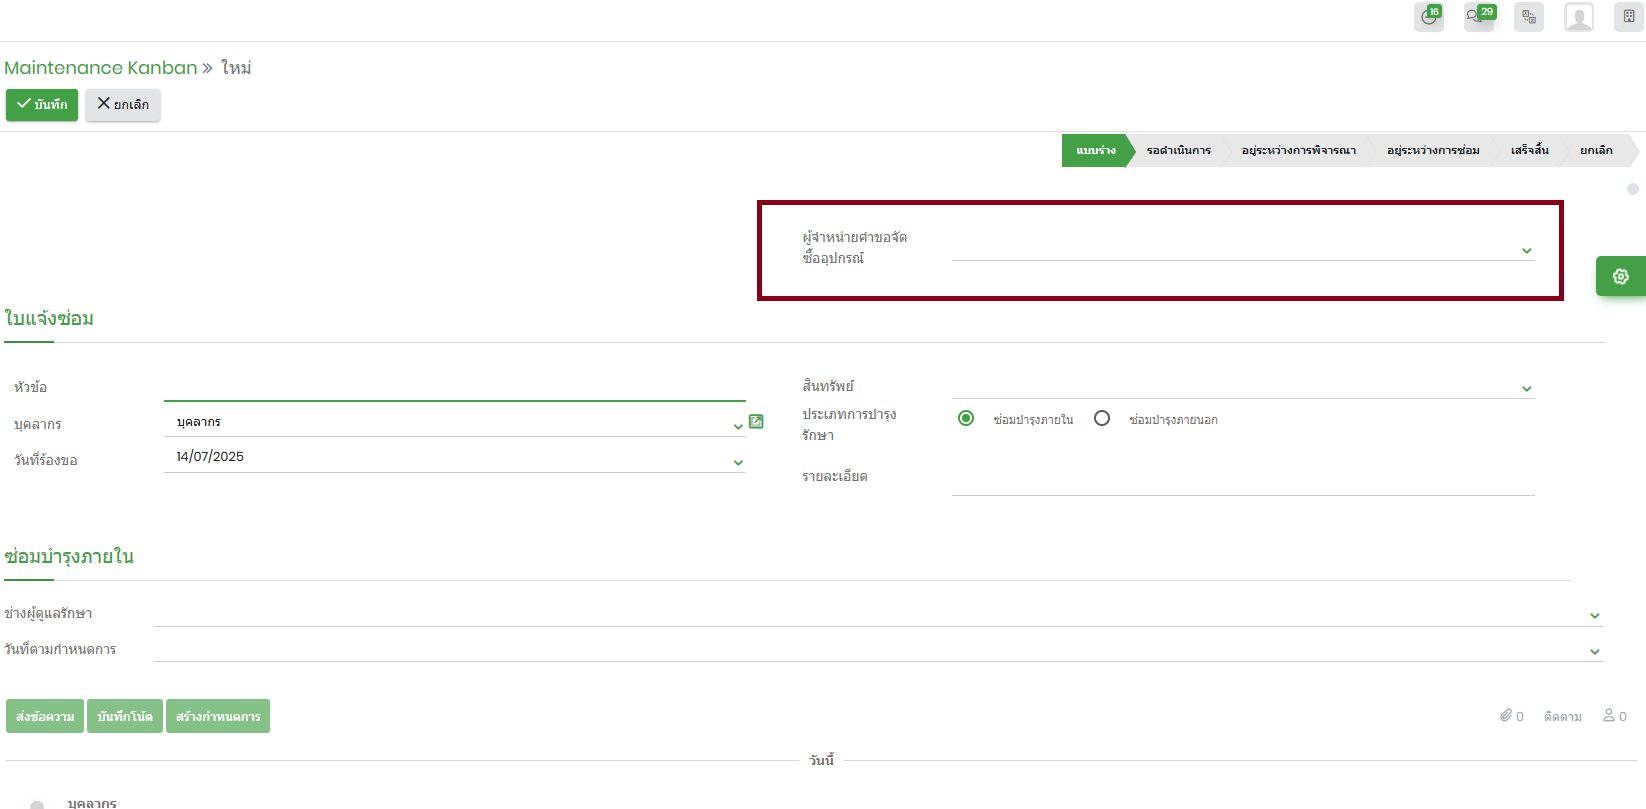This screenshot has width=1646, height=809.
Task: Open the green gear settings side button
Action: click(x=1620, y=276)
